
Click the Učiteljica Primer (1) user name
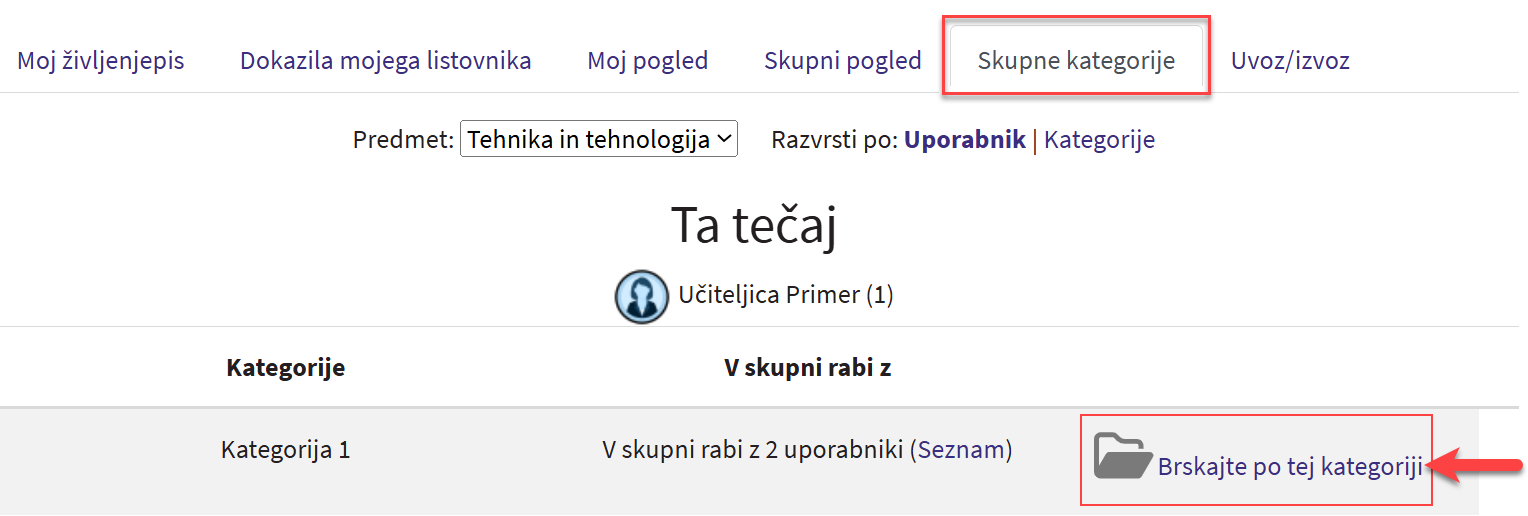tap(786, 295)
